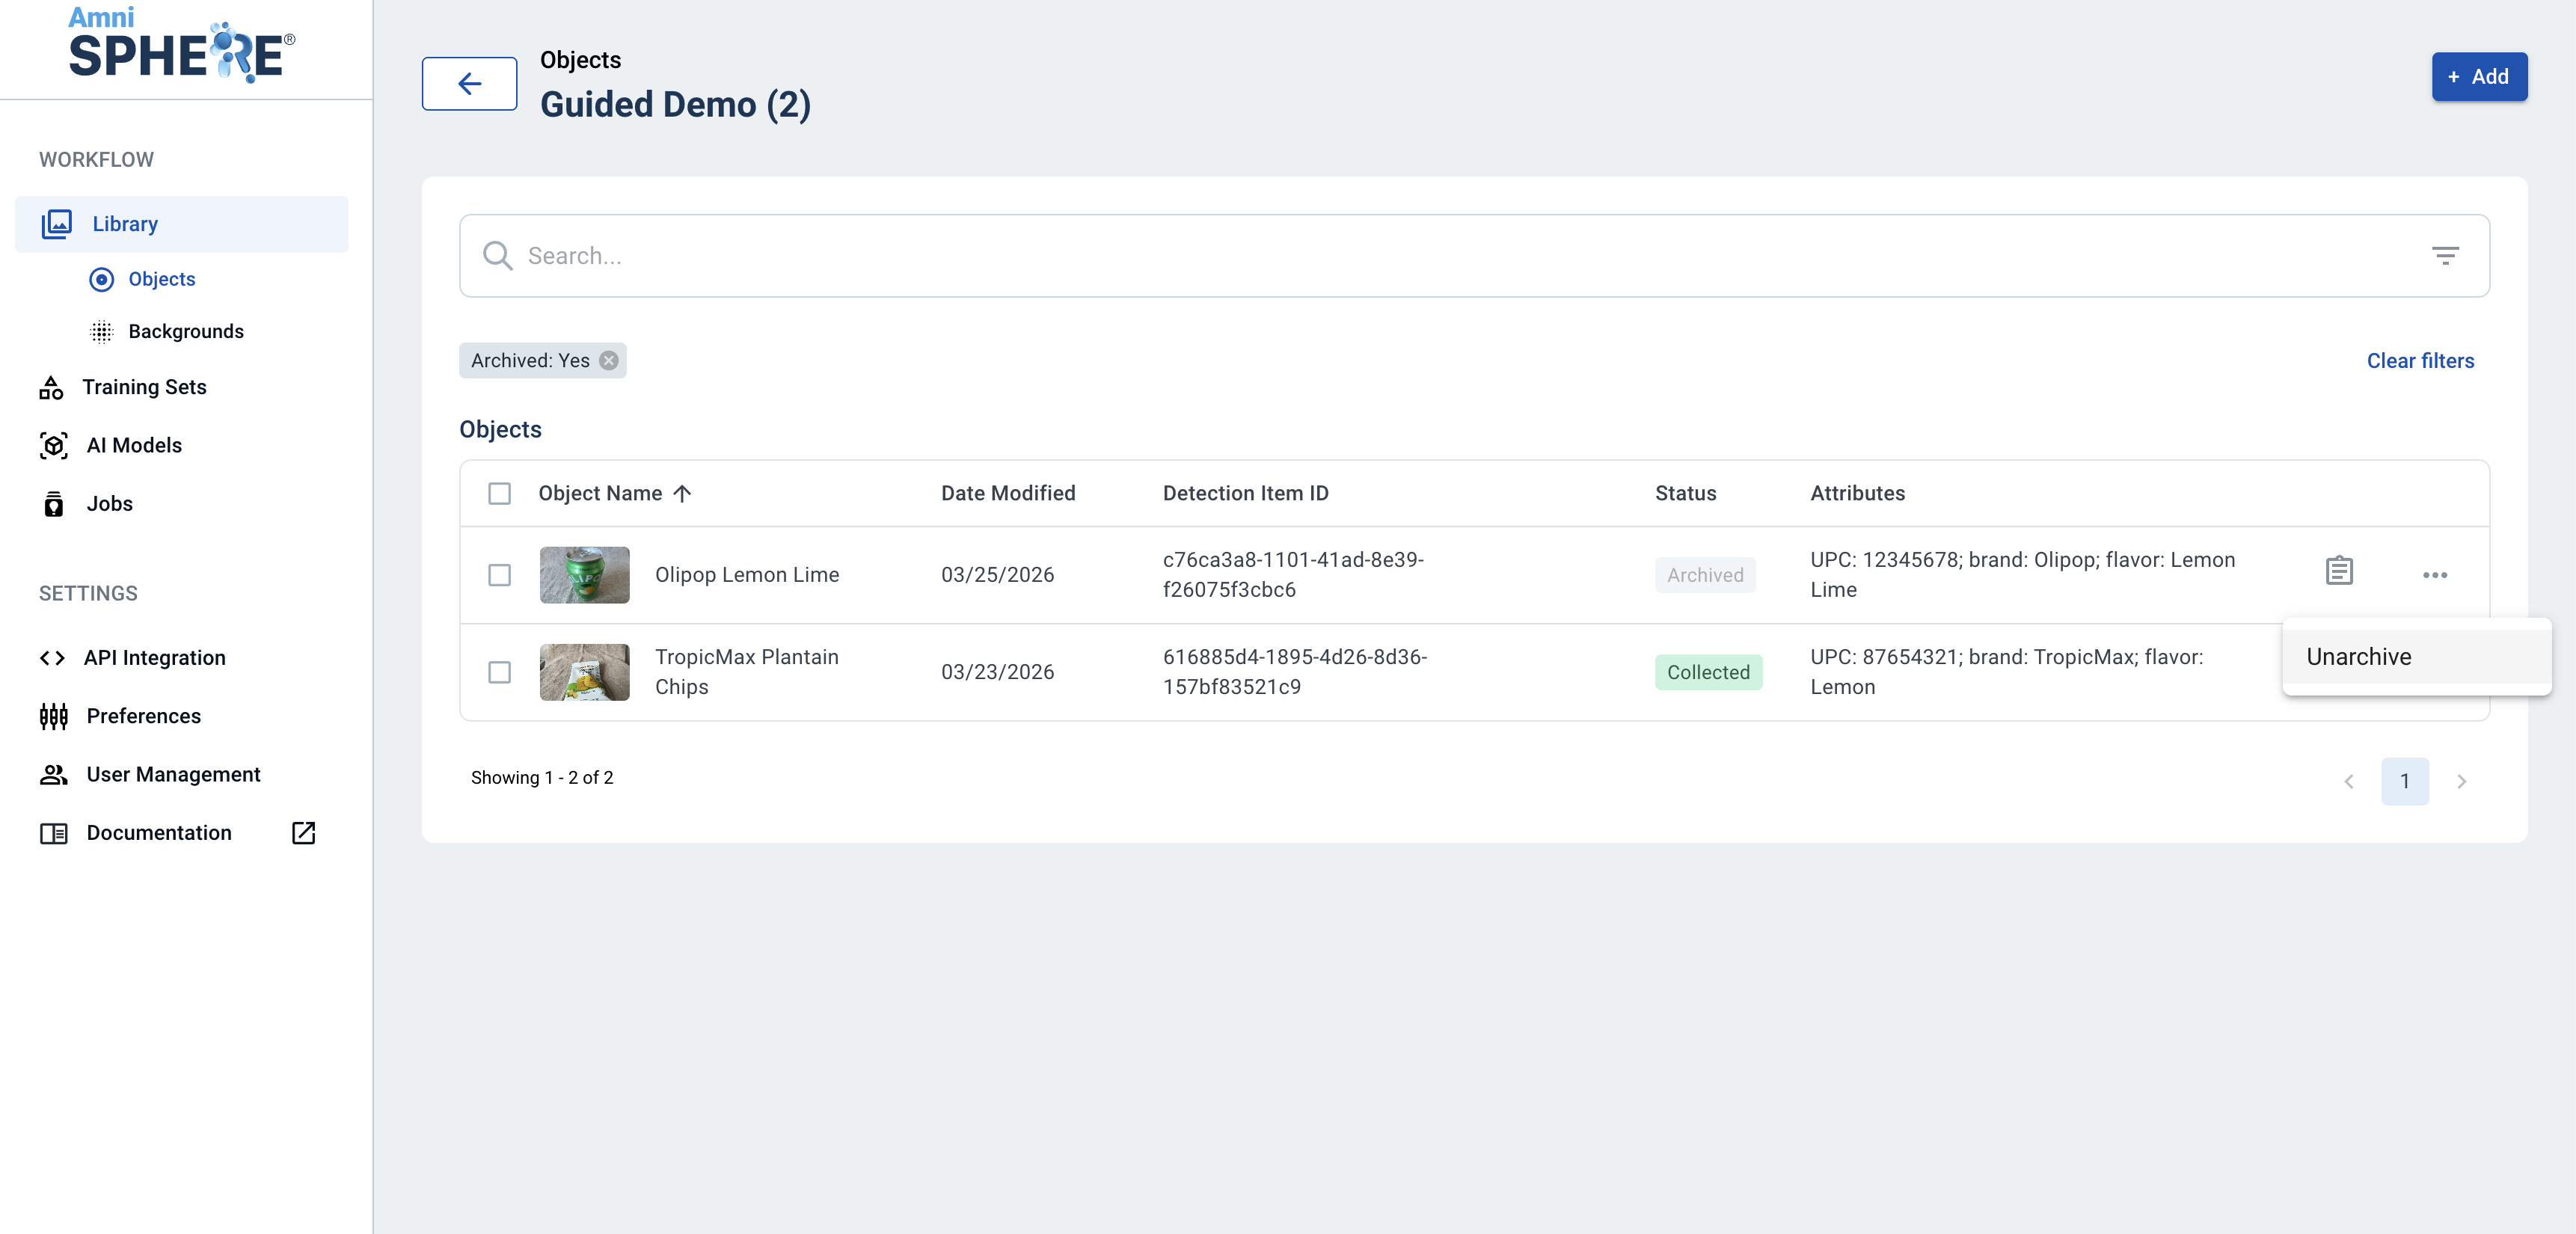2576x1234 pixels.
Task: Open the filter options icon in search bar
Action: 2445,256
